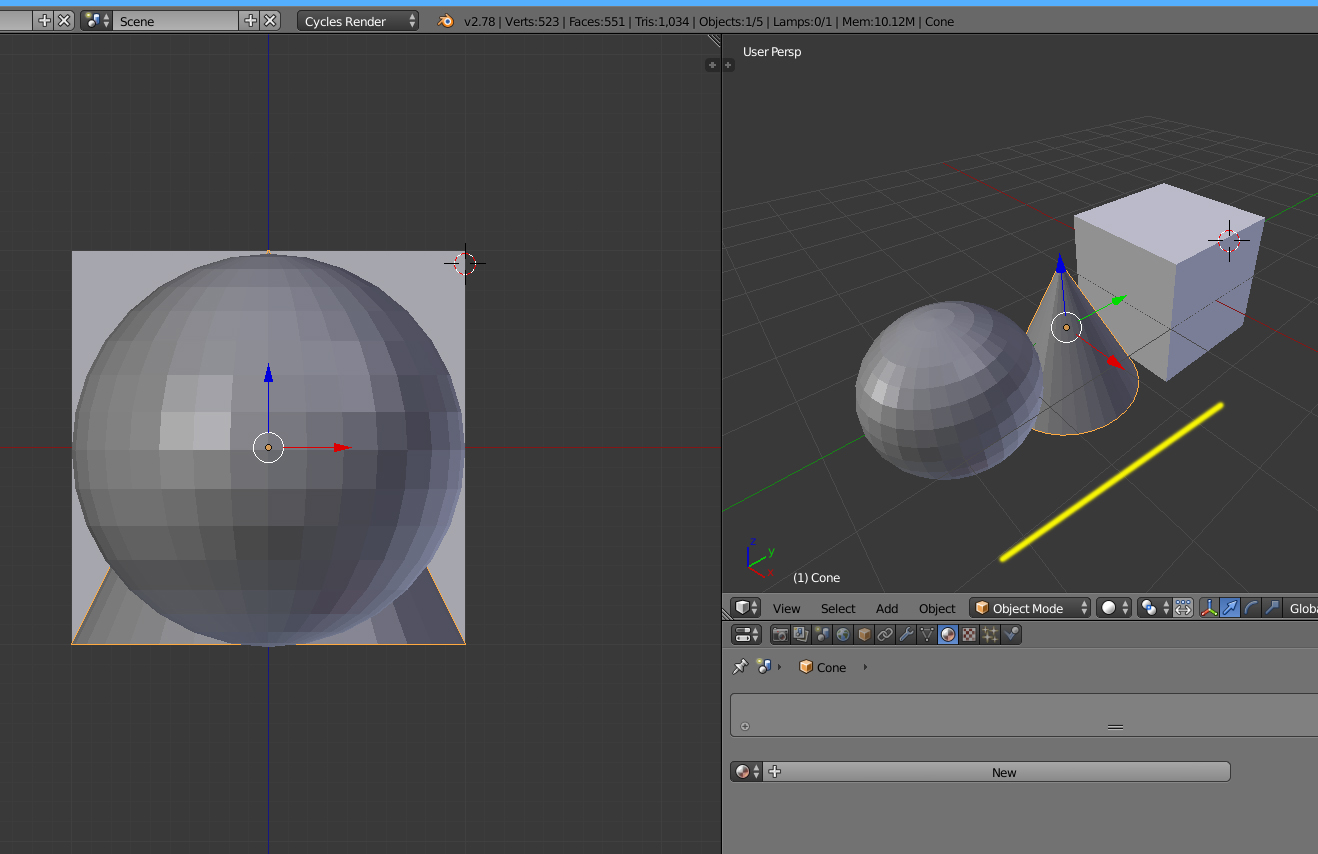Click the blue Z-axis arrow in the perspective view
This screenshot has height=854, width=1318.
(x=1060, y=265)
